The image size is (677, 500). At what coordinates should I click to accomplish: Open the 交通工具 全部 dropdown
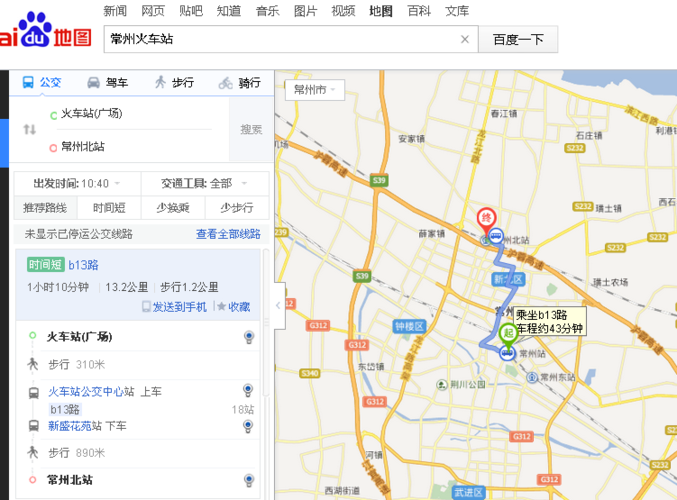(x=205, y=184)
